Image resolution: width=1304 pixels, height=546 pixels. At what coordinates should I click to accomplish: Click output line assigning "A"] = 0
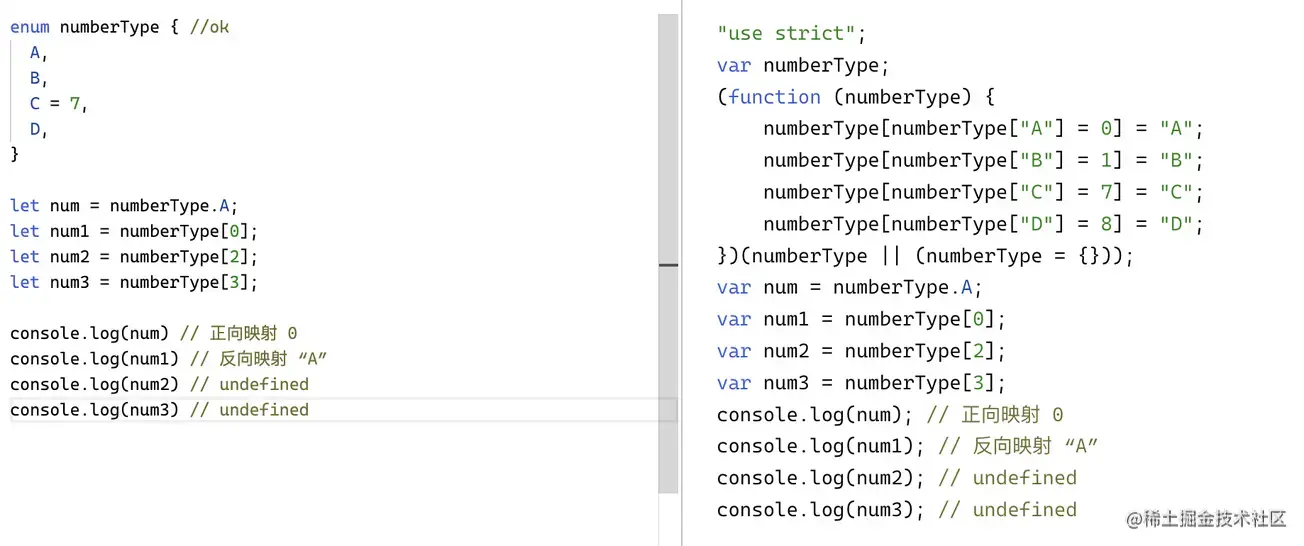[983, 129]
